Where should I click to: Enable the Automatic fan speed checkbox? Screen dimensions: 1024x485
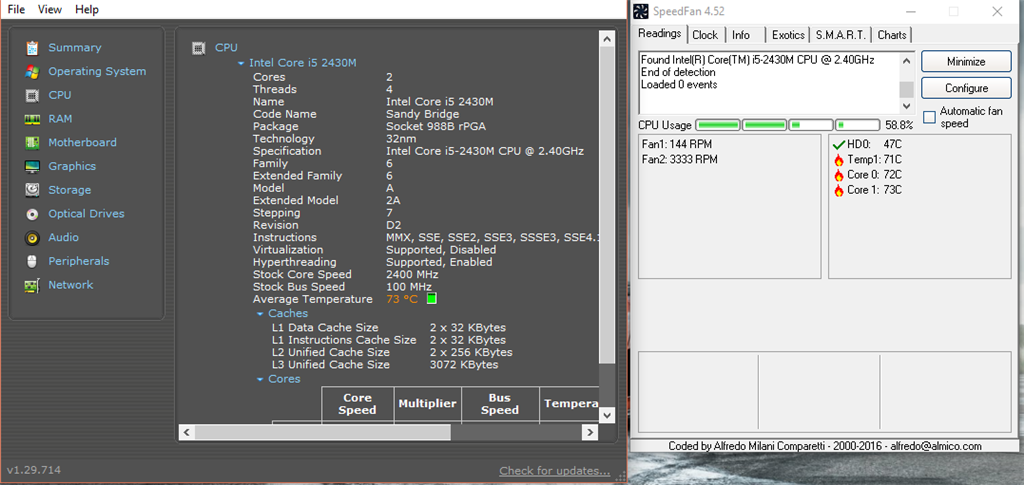pos(929,117)
